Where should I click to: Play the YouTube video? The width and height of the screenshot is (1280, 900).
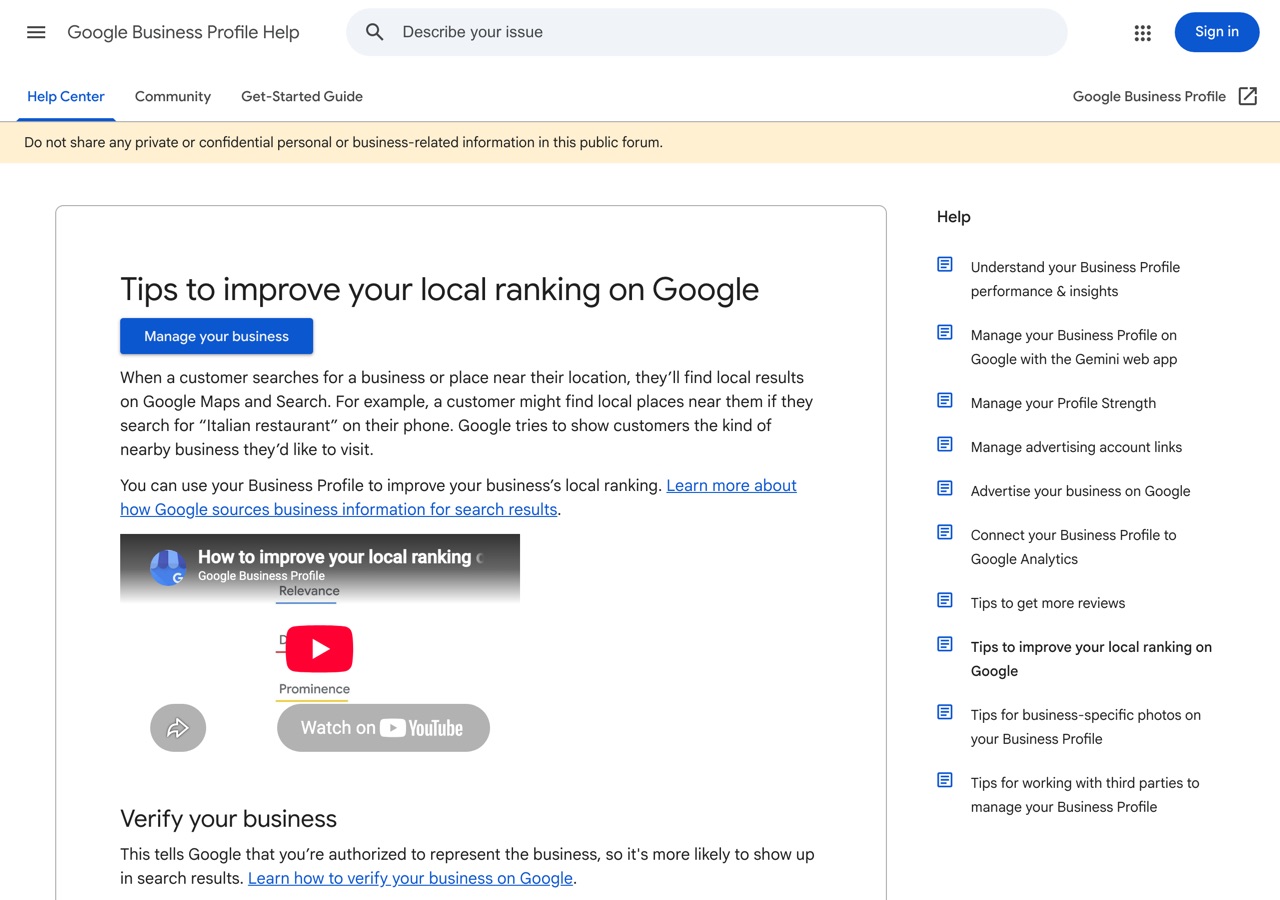coord(320,649)
